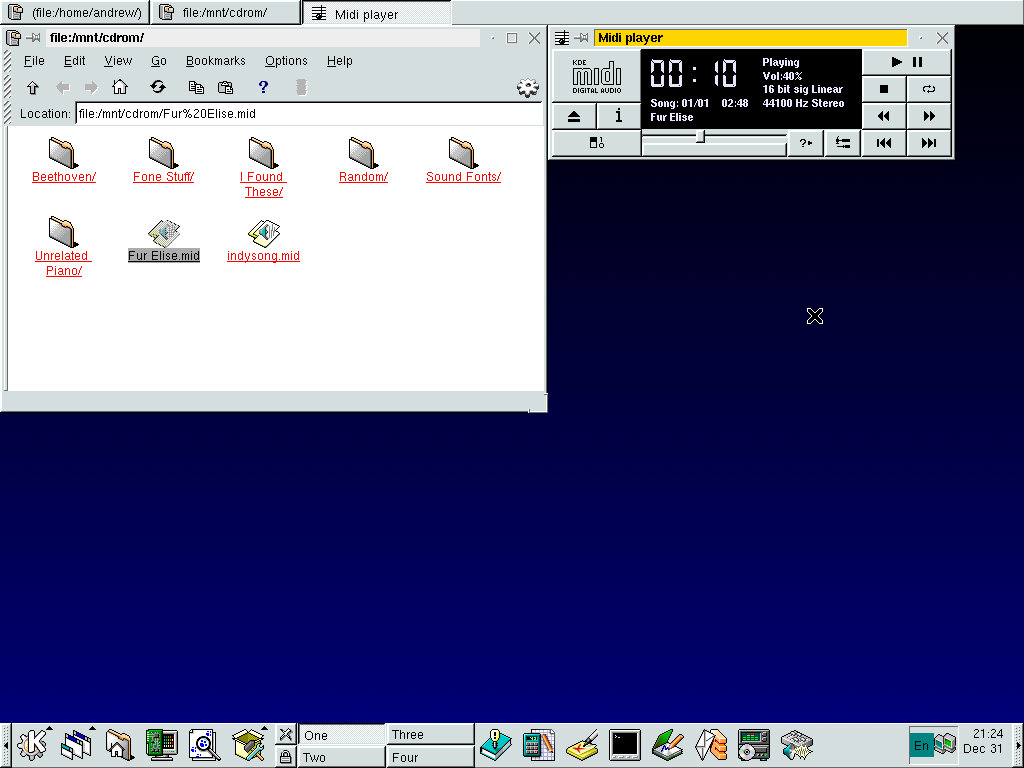Open the file manager window menu icon

(x=14, y=38)
